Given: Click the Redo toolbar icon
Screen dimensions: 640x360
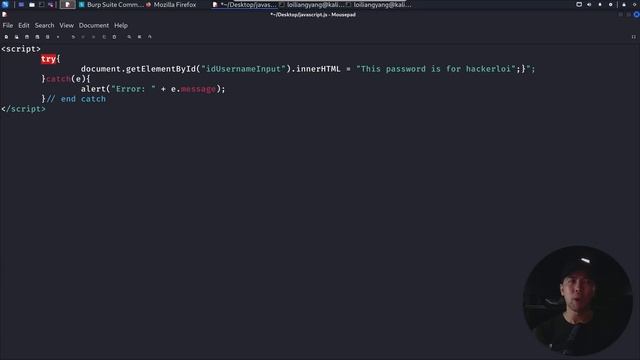Looking at the screenshot, I should 83,37.
